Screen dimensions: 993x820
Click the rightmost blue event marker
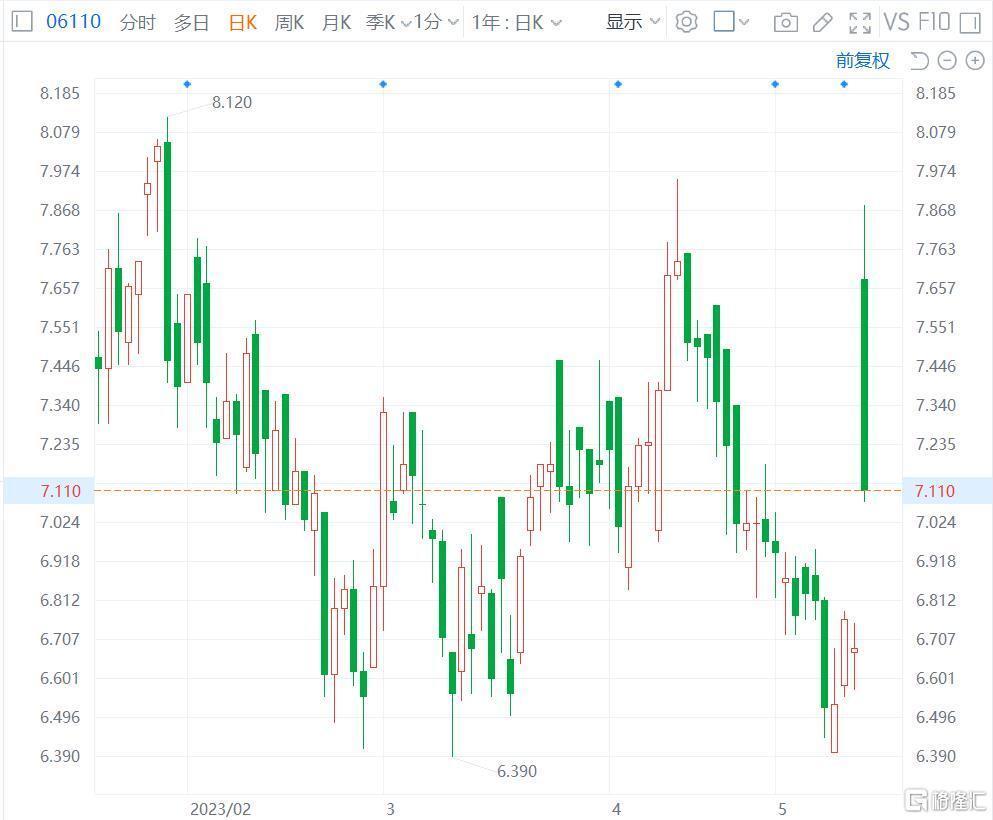point(844,84)
